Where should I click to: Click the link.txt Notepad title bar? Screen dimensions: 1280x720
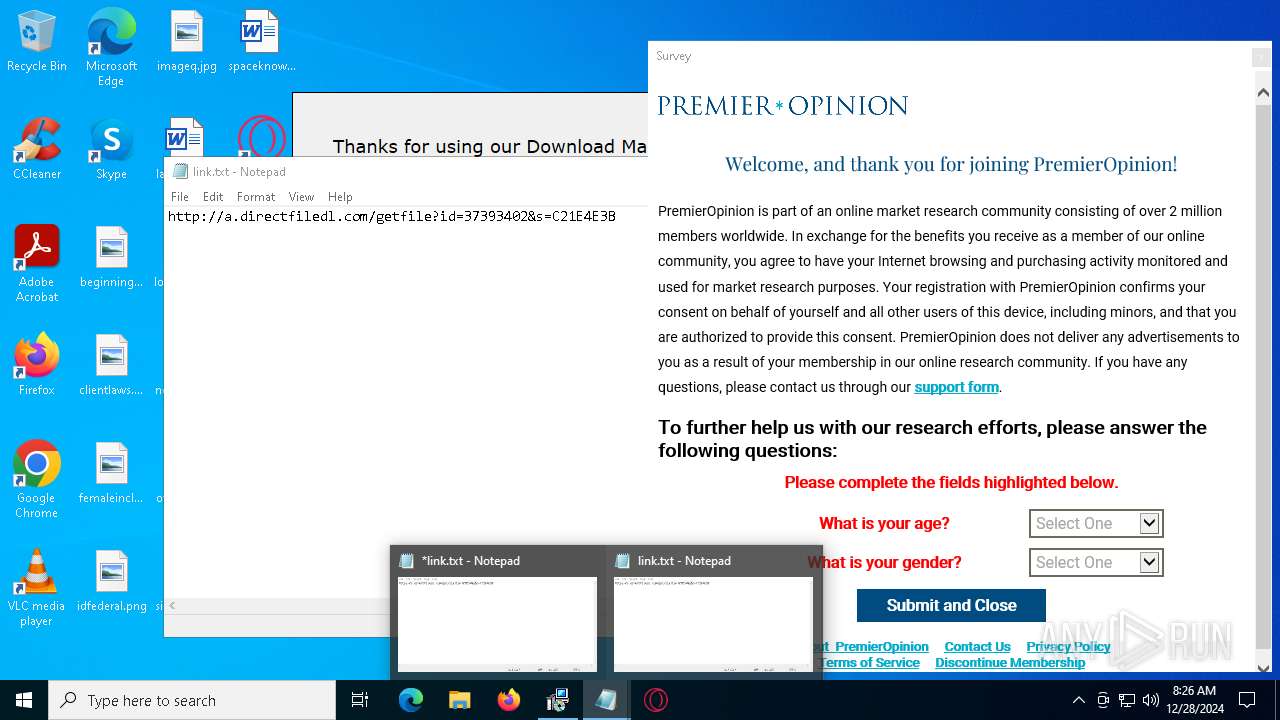405,171
